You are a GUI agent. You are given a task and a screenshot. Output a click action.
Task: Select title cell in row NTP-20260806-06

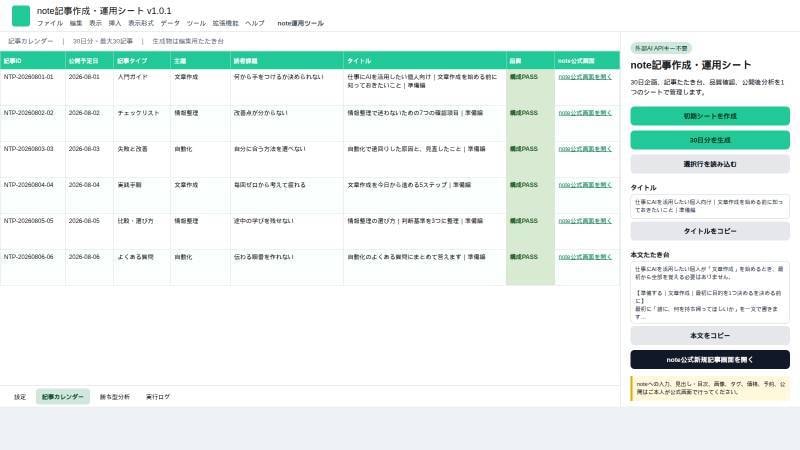pyautogui.click(x=424, y=267)
